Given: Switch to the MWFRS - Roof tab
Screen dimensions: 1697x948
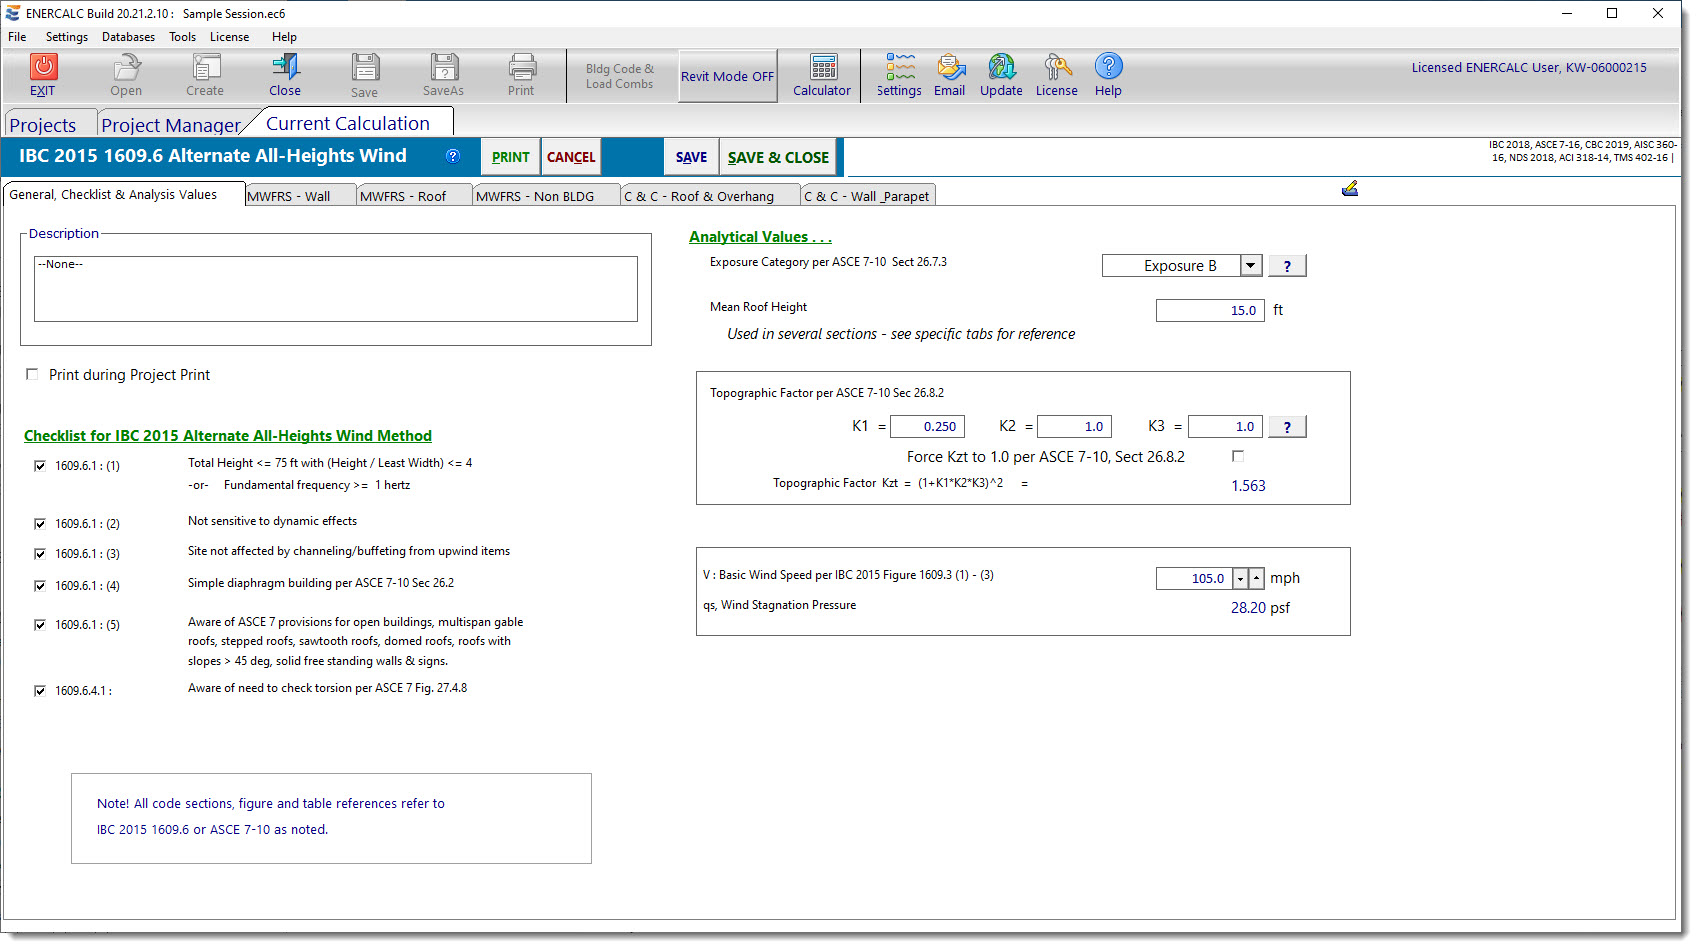Looking at the screenshot, I should [403, 196].
